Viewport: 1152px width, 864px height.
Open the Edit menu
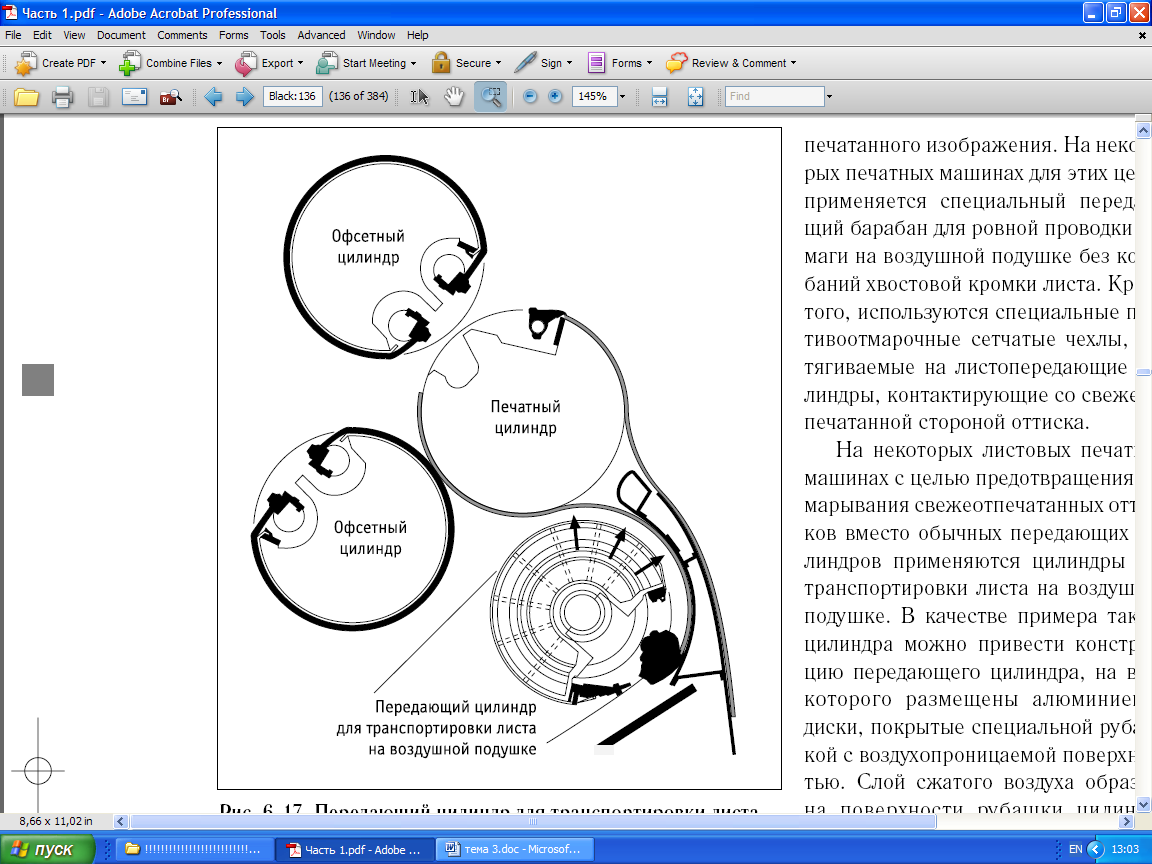click(x=42, y=35)
